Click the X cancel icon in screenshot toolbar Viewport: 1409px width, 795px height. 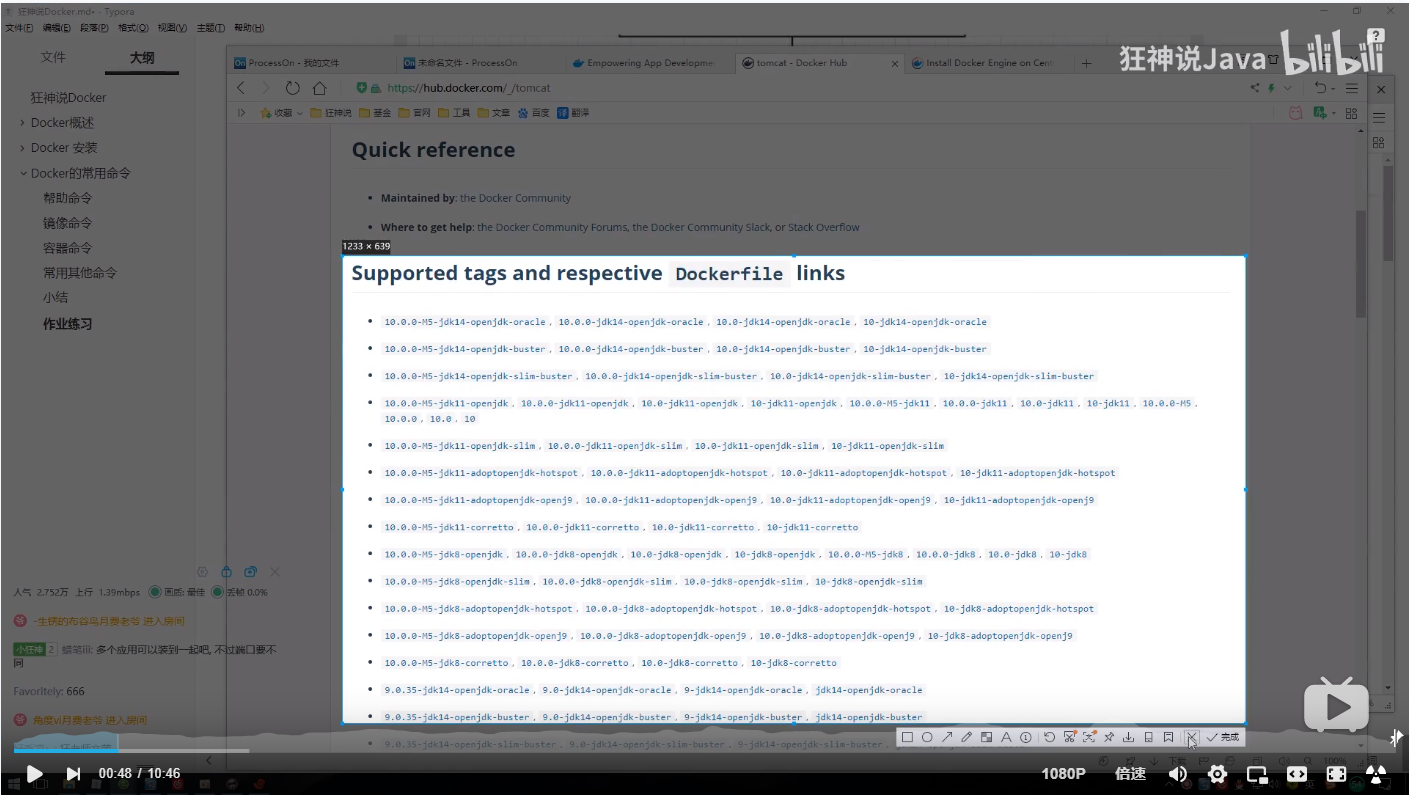pos(1191,737)
